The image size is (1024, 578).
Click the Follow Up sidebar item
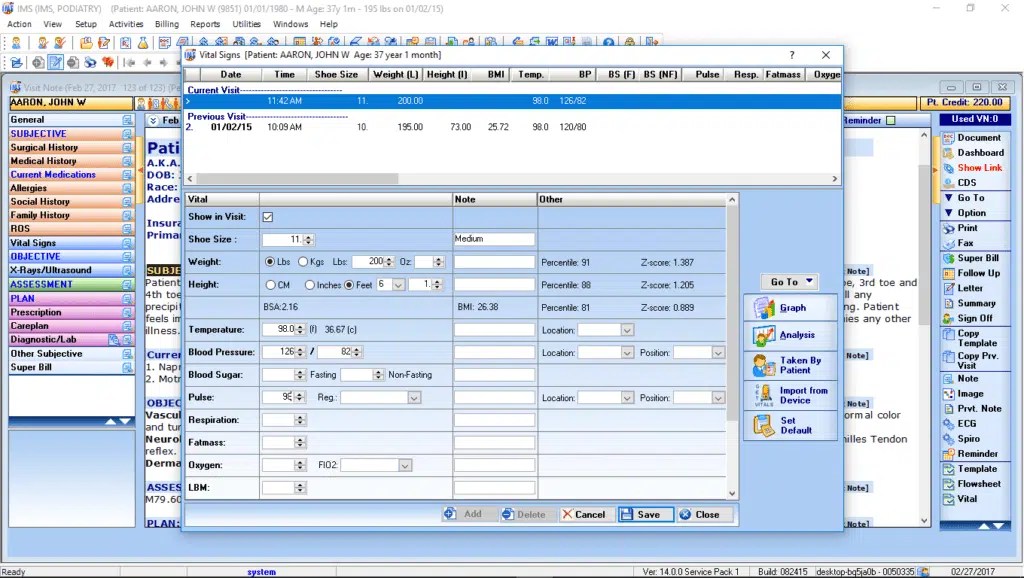974,273
